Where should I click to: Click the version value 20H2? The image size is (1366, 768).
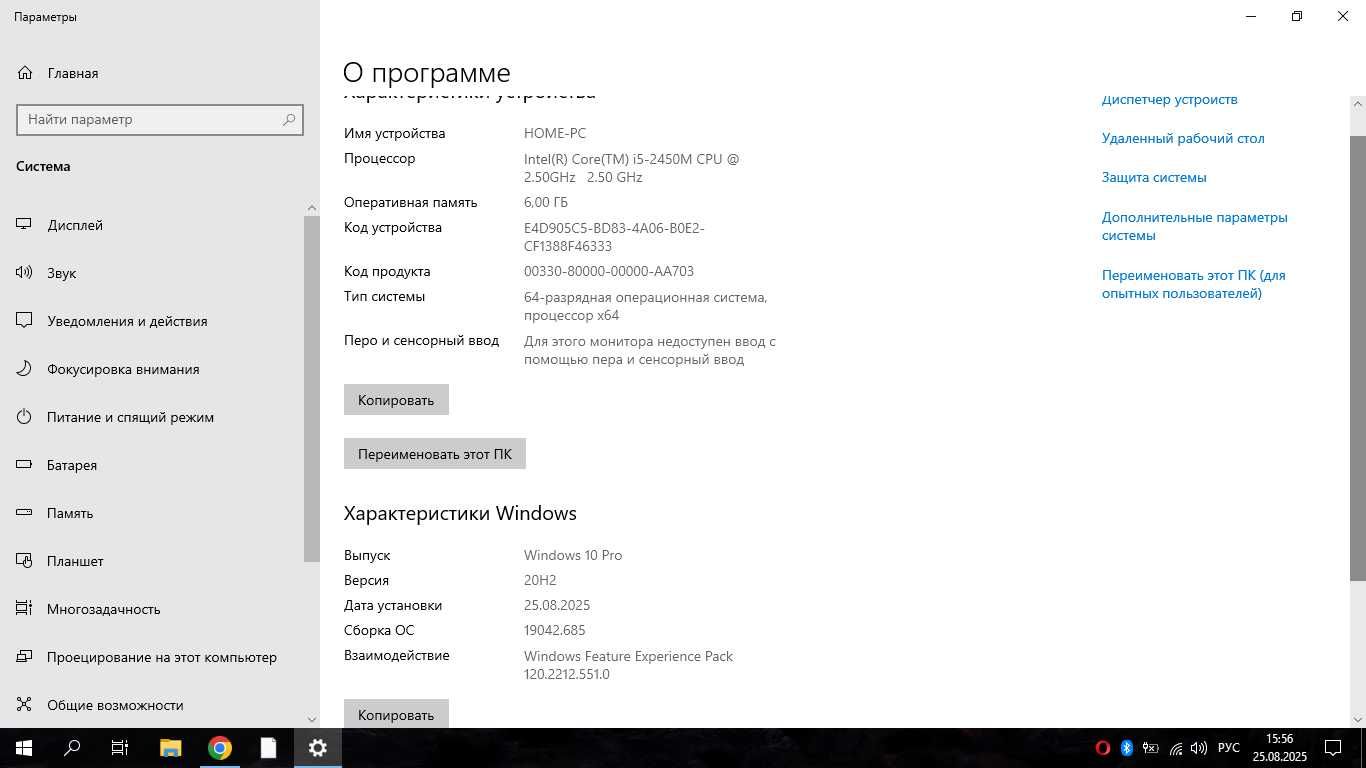coord(540,580)
